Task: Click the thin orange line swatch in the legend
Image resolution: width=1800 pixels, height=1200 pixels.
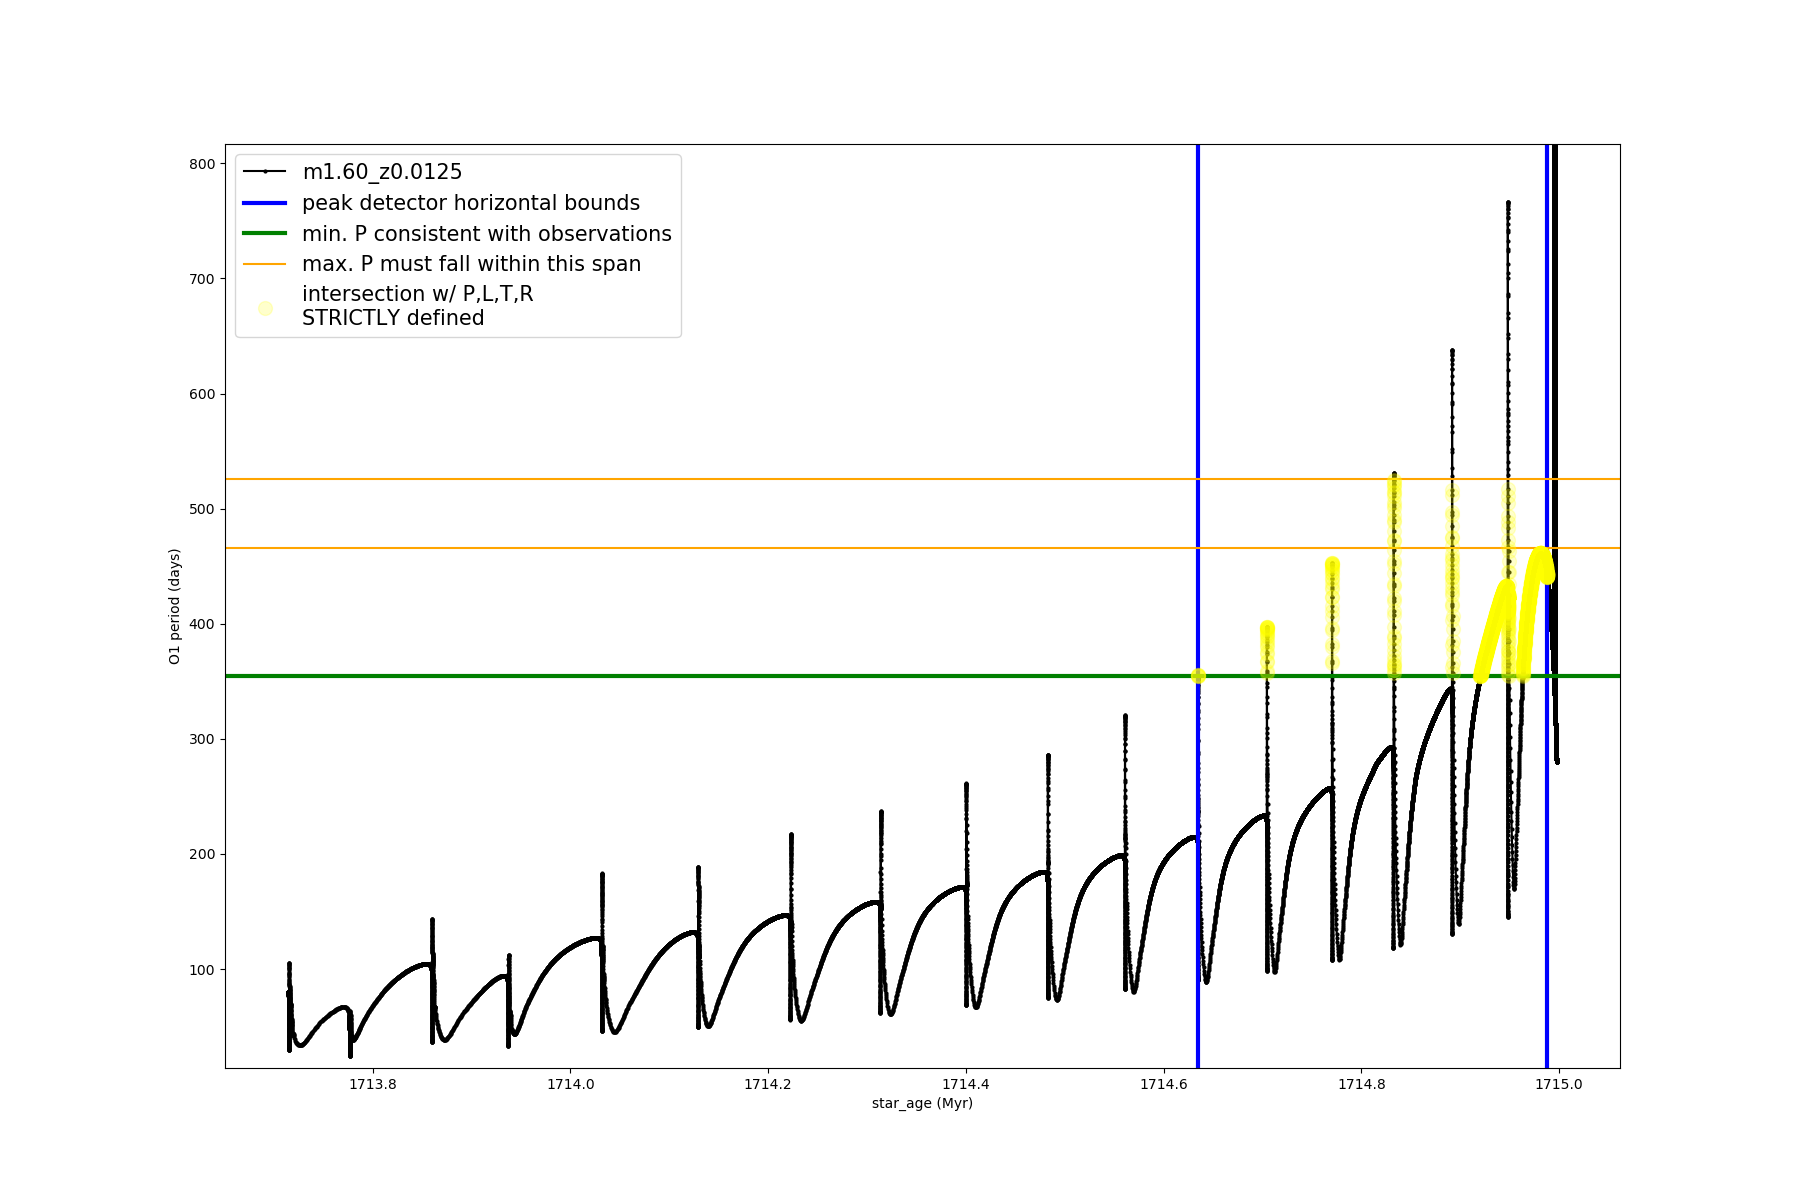Action: point(265,264)
